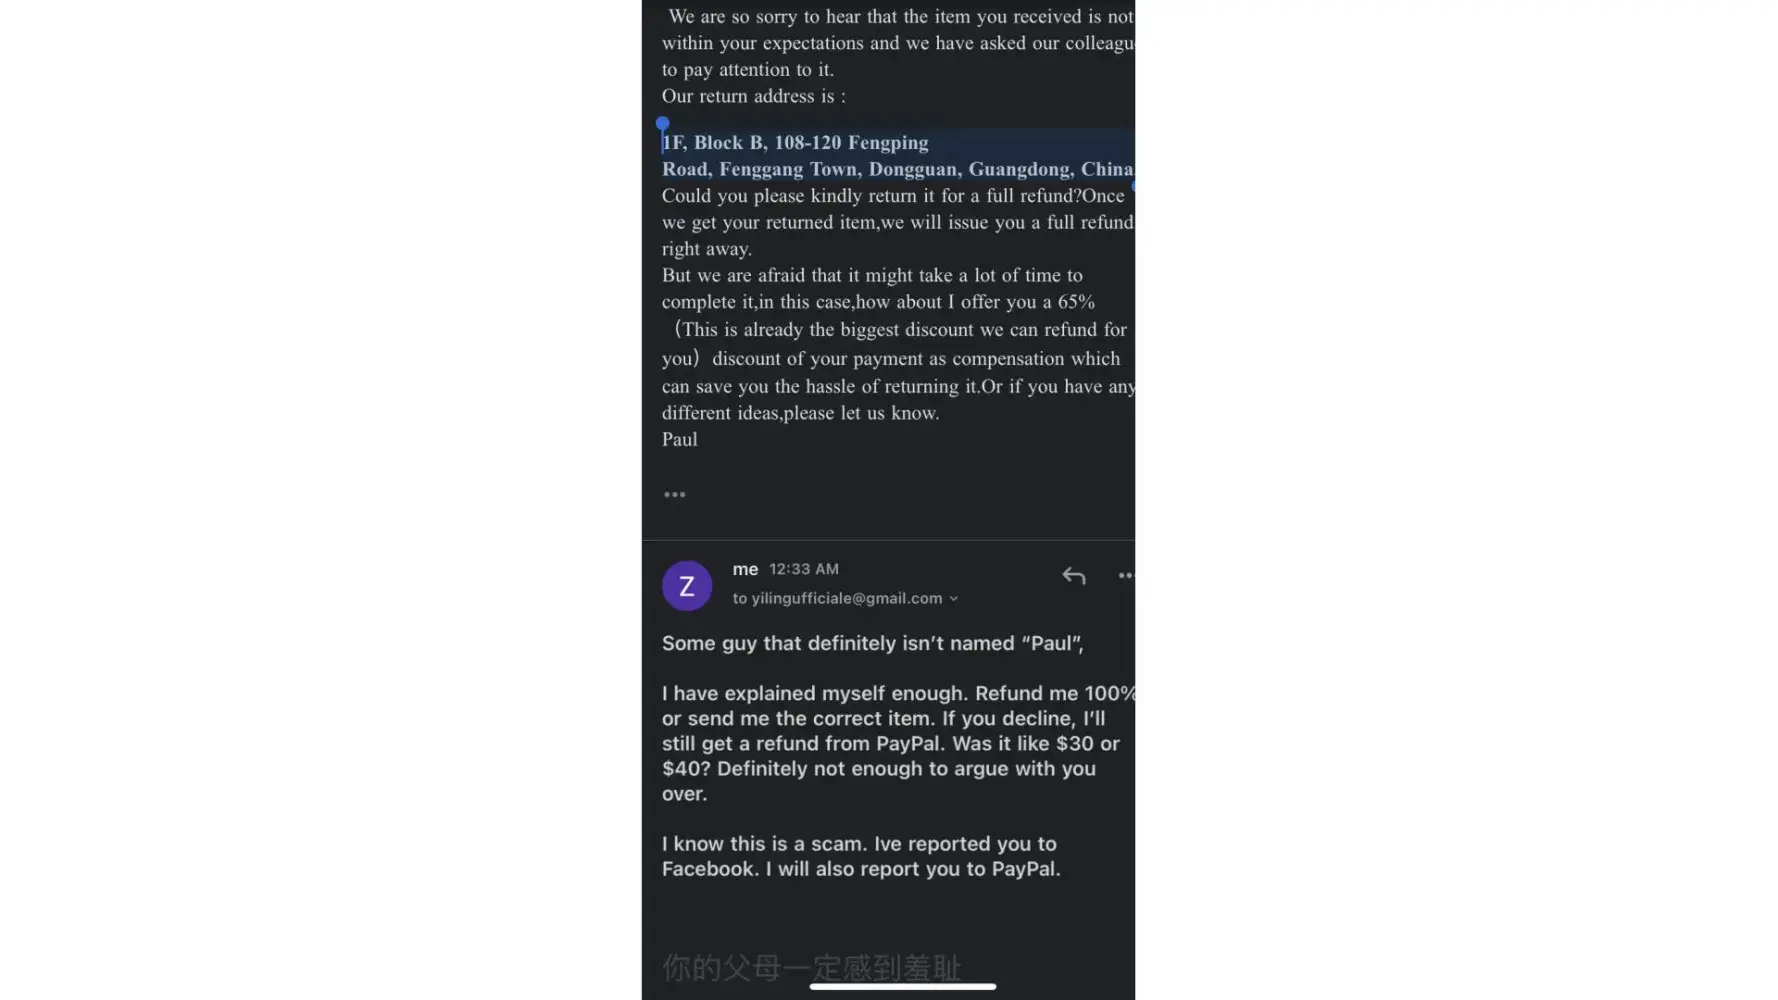This screenshot has width=1778, height=1000.
Task: Tap the "Paul" signature text
Action: click(680, 439)
